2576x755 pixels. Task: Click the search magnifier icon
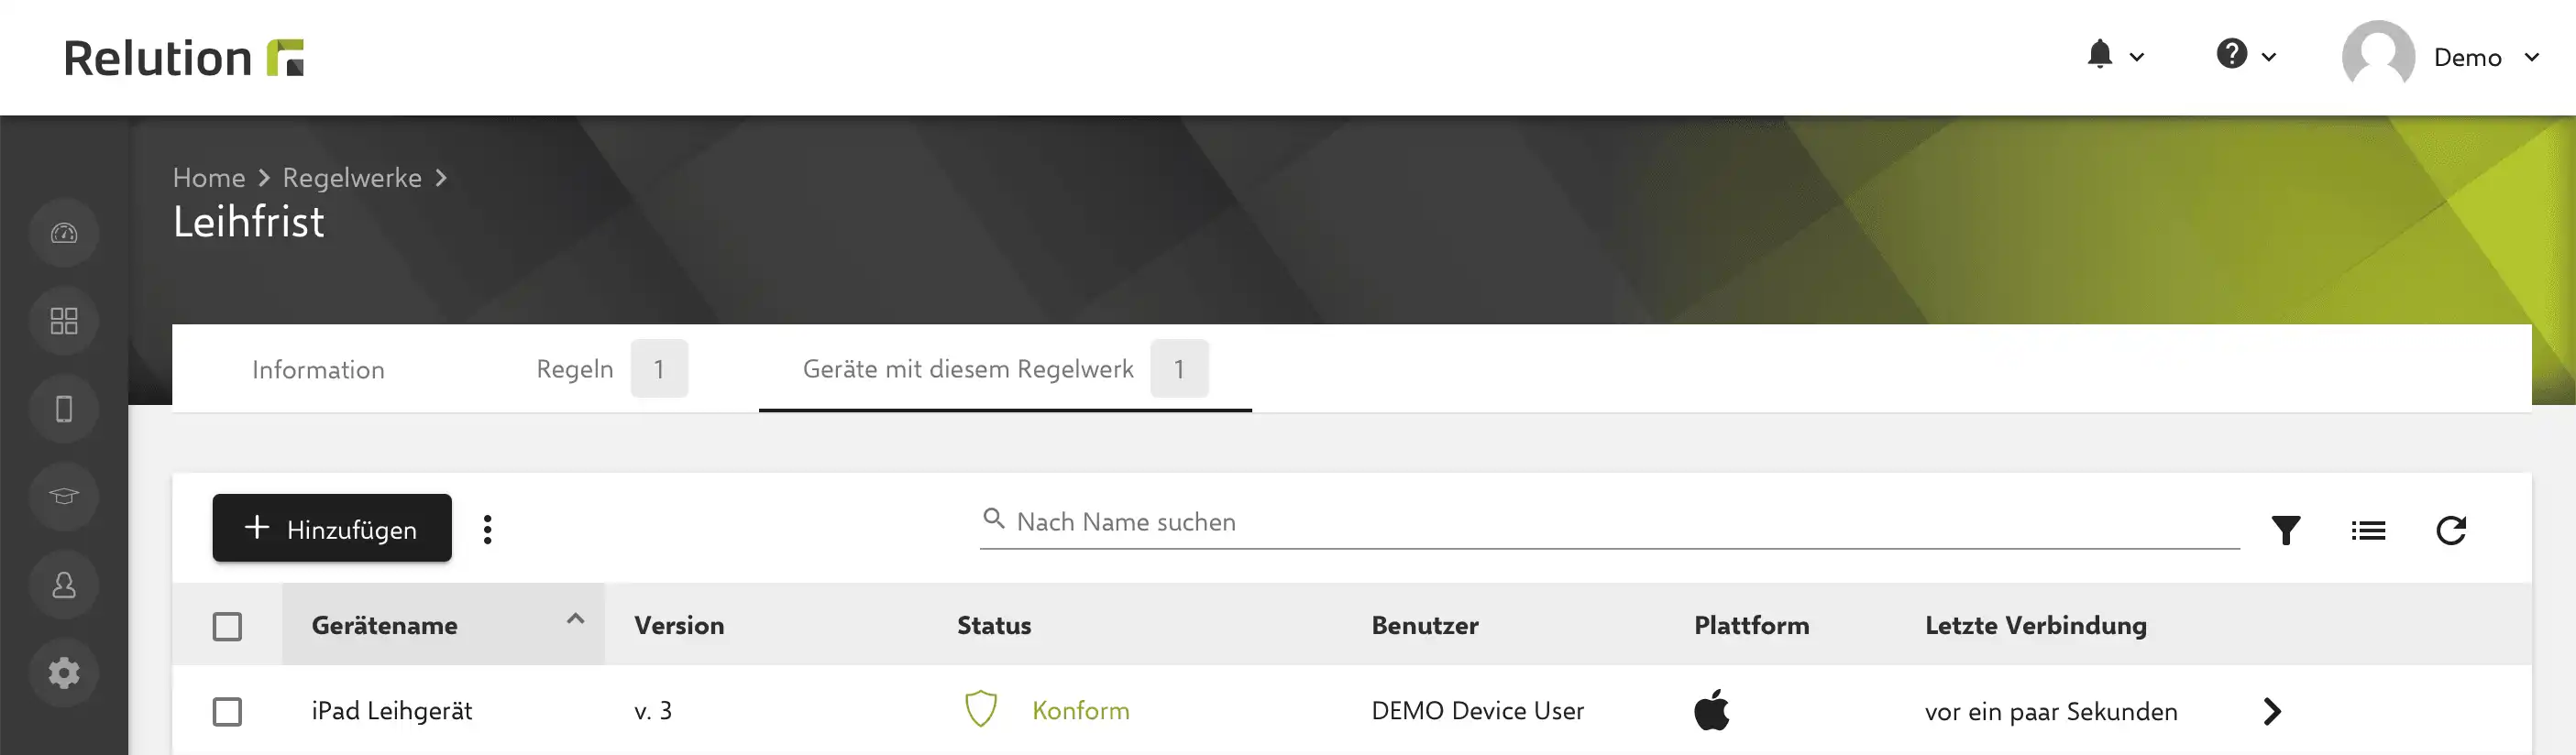993,519
